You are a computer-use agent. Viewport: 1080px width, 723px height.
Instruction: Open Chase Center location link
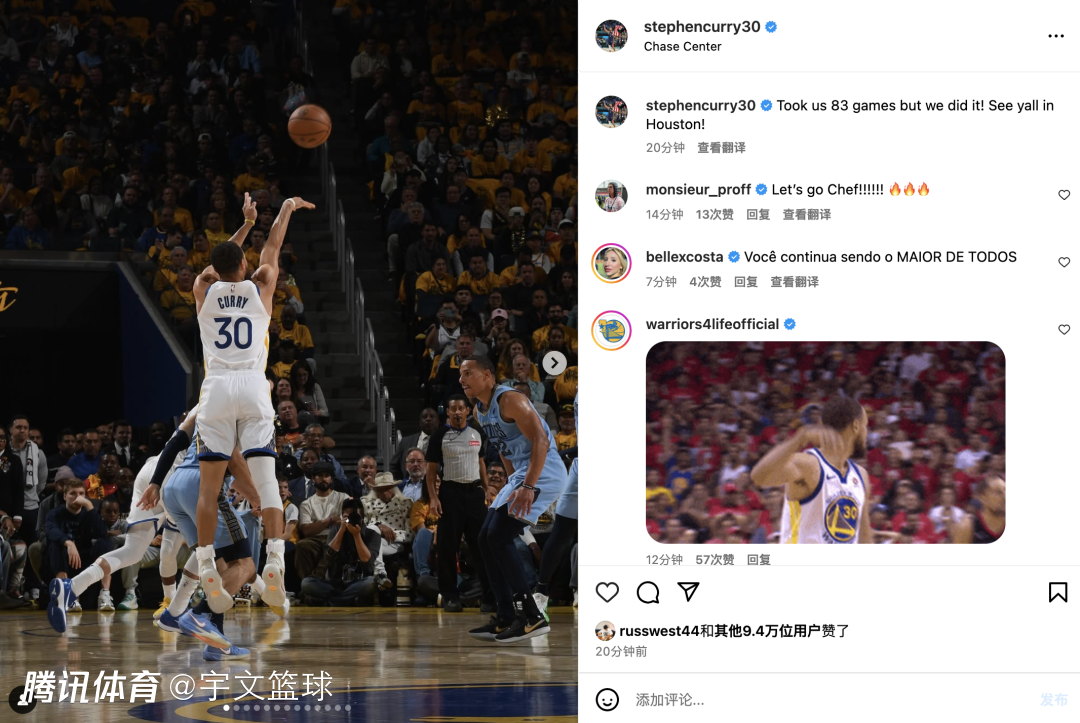tap(683, 46)
